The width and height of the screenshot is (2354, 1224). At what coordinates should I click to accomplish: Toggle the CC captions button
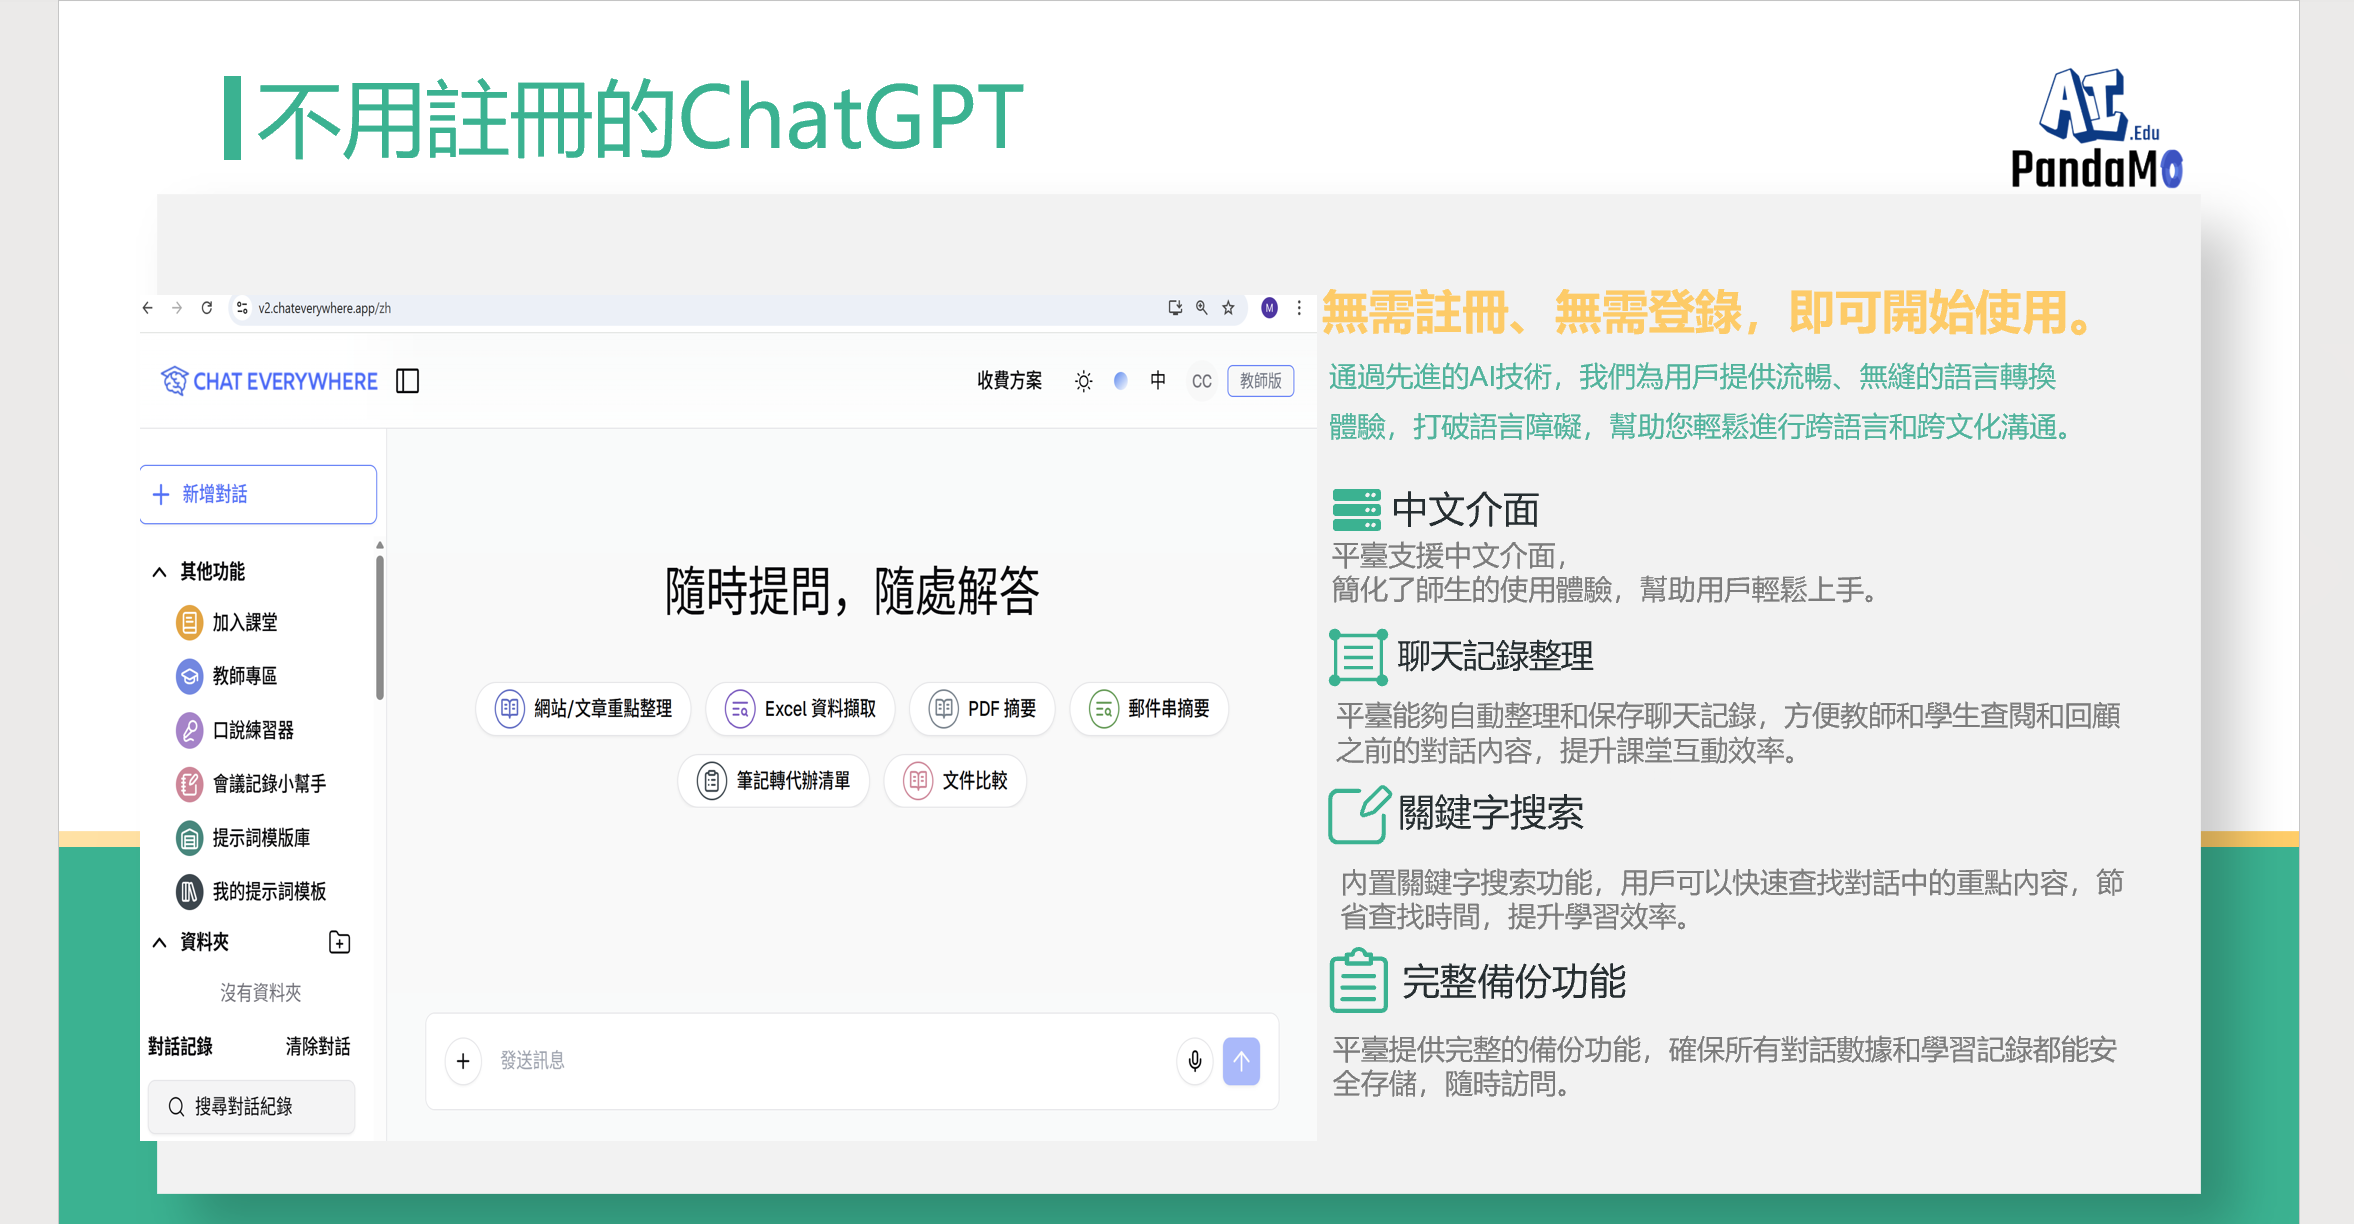[x=1201, y=381]
